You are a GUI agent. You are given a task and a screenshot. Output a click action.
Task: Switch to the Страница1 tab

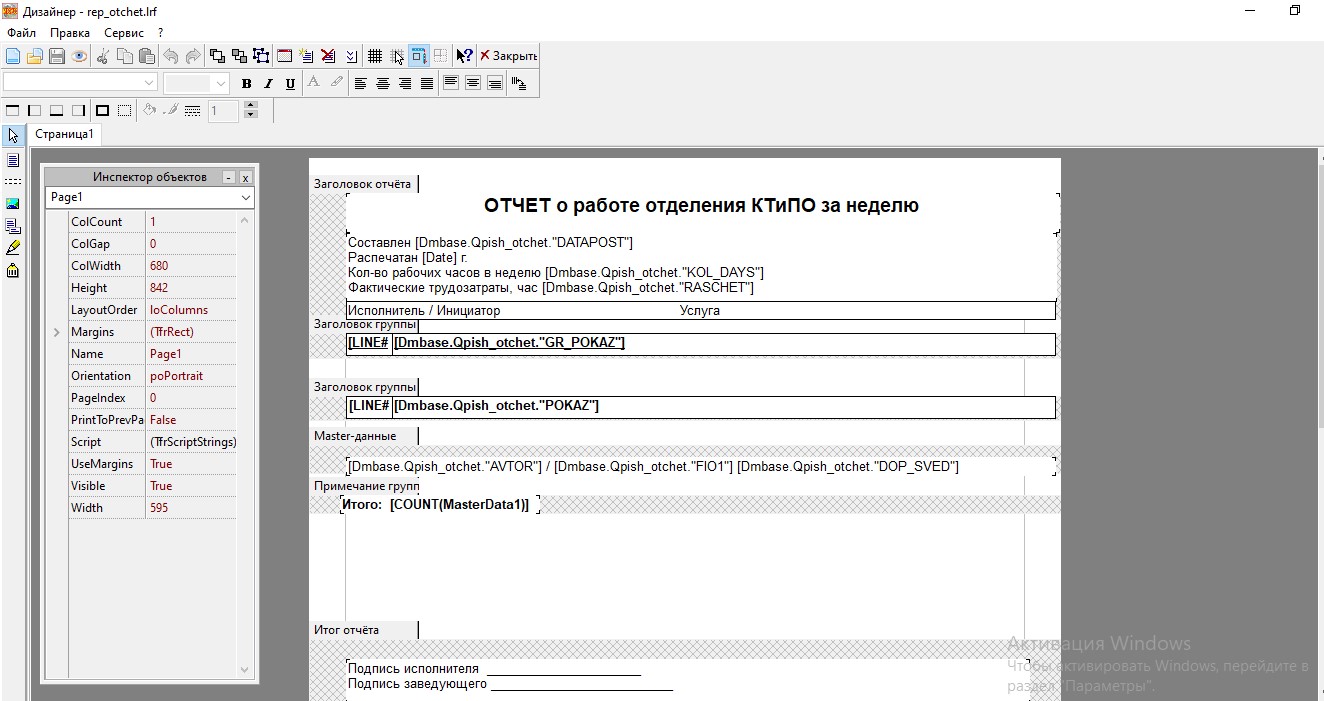click(x=64, y=134)
